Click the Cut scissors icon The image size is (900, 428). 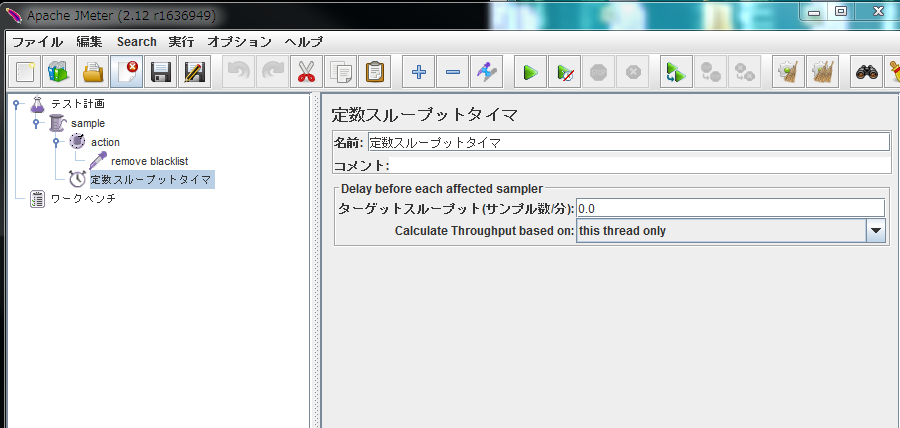click(307, 72)
